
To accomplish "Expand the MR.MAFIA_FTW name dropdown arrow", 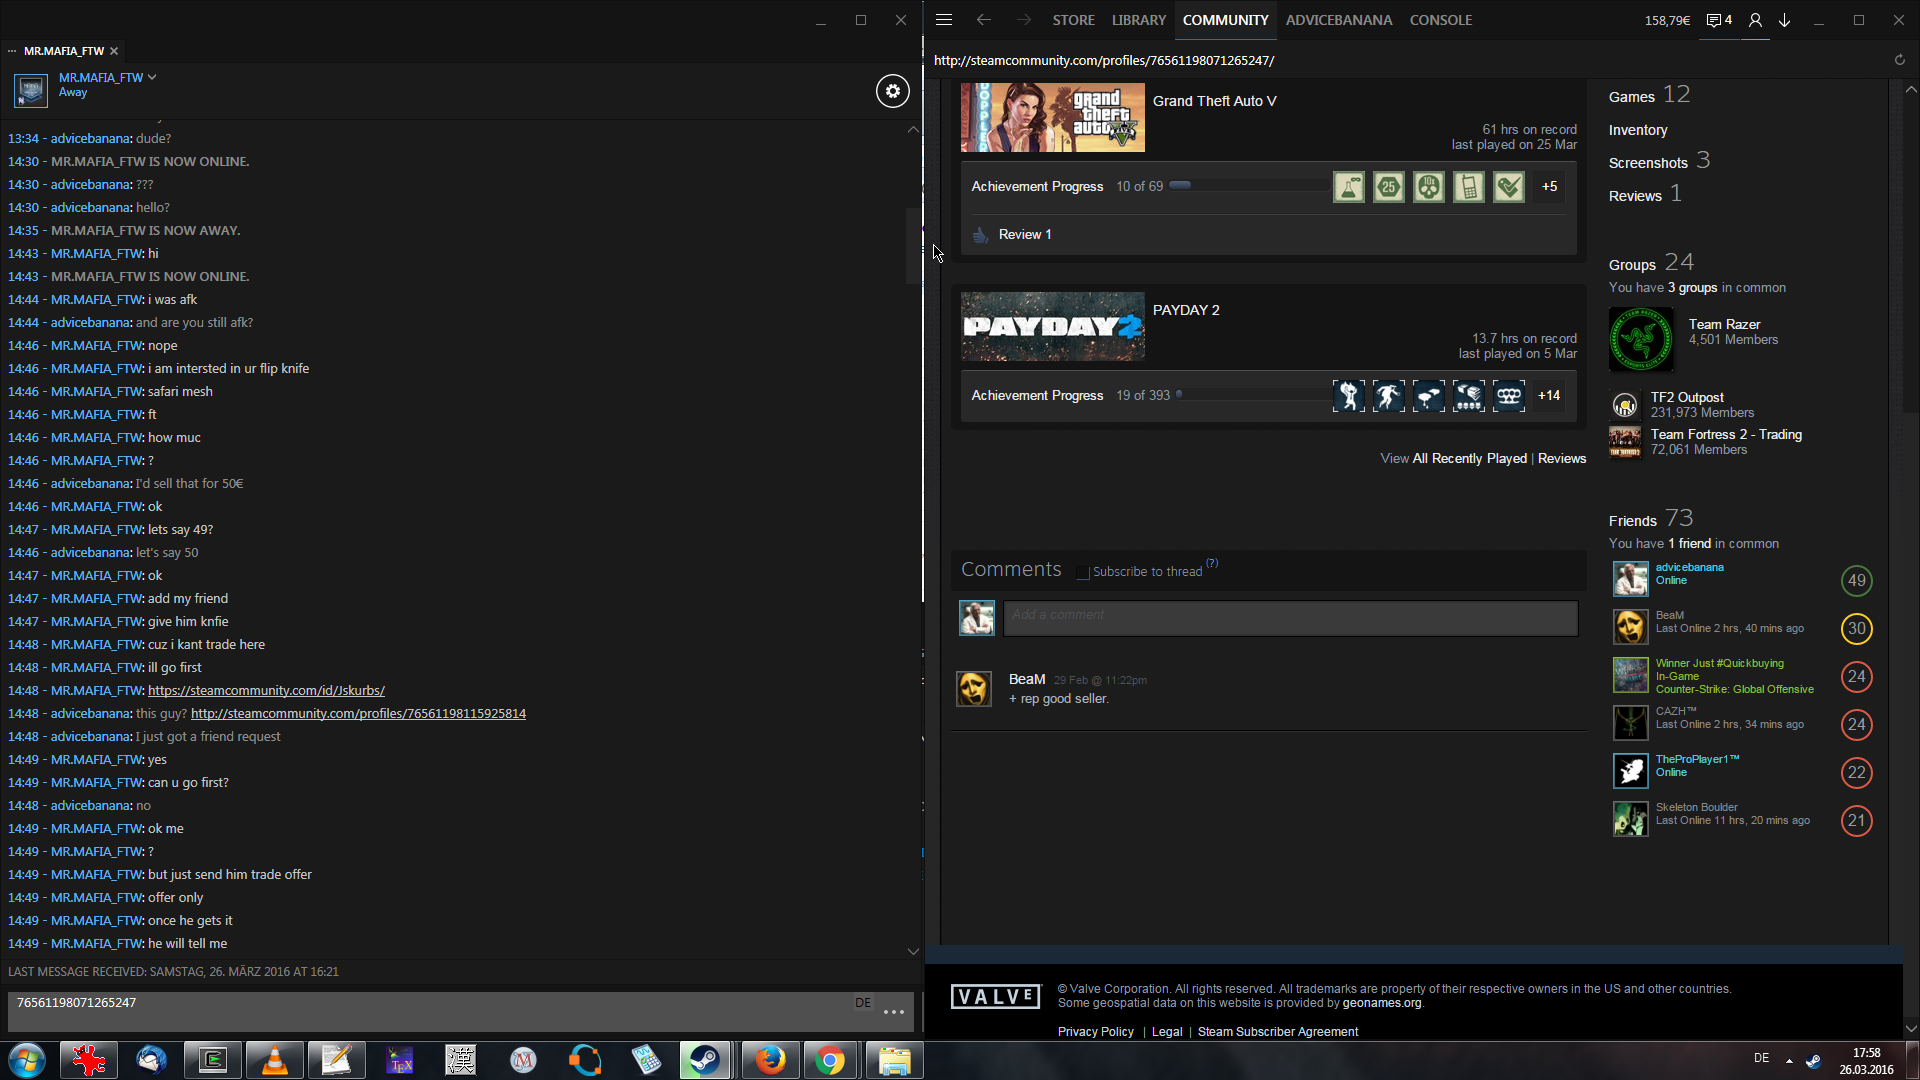I will click(x=152, y=77).
